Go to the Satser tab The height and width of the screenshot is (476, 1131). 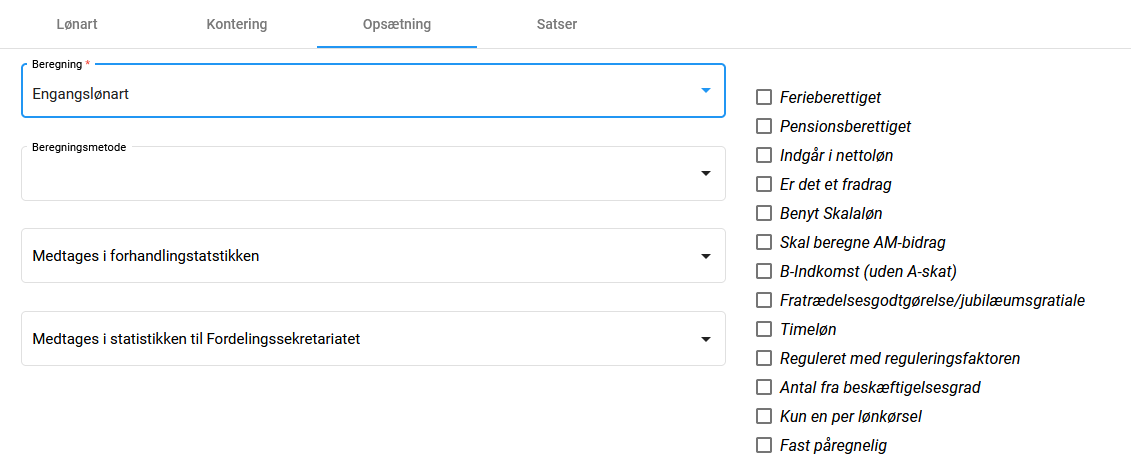[x=557, y=24]
